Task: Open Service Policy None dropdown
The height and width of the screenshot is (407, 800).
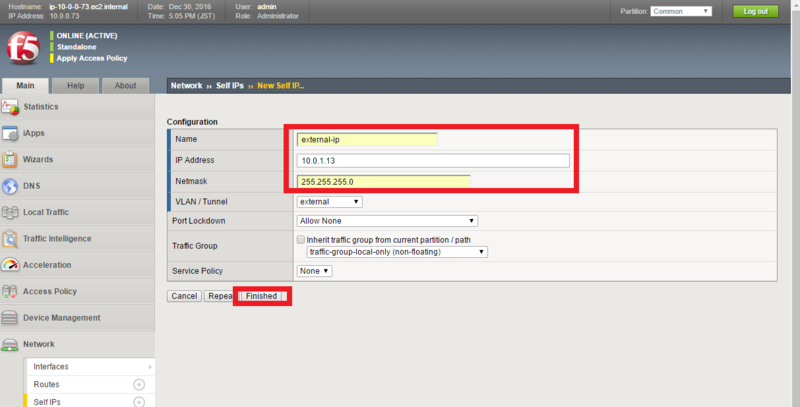Action: (314, 271)
